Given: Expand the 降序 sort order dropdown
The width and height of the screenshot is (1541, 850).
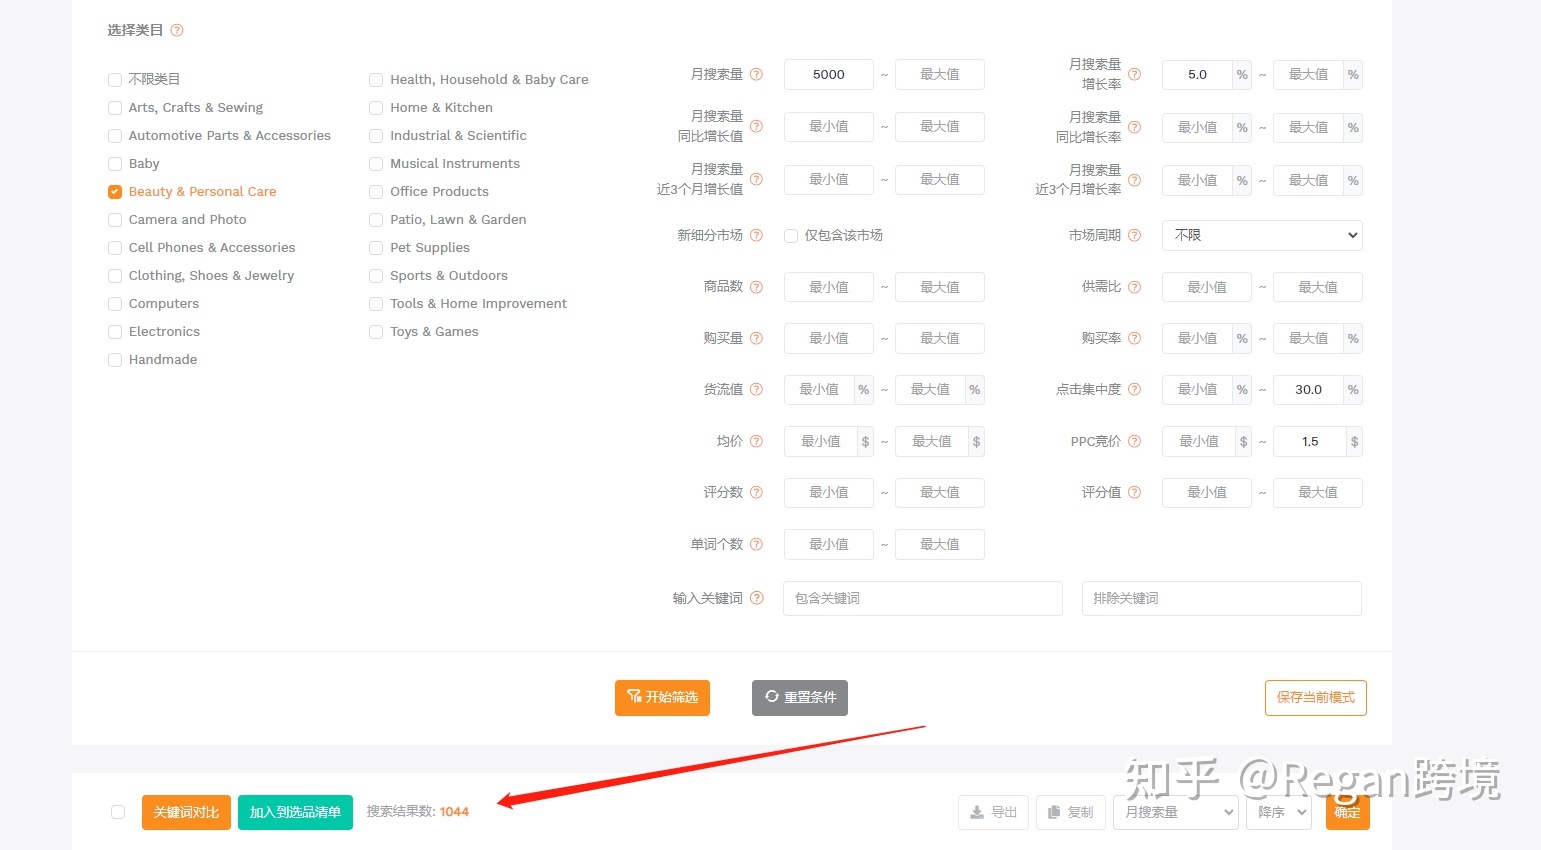Looking at the screenshot, I should 1278,812.
